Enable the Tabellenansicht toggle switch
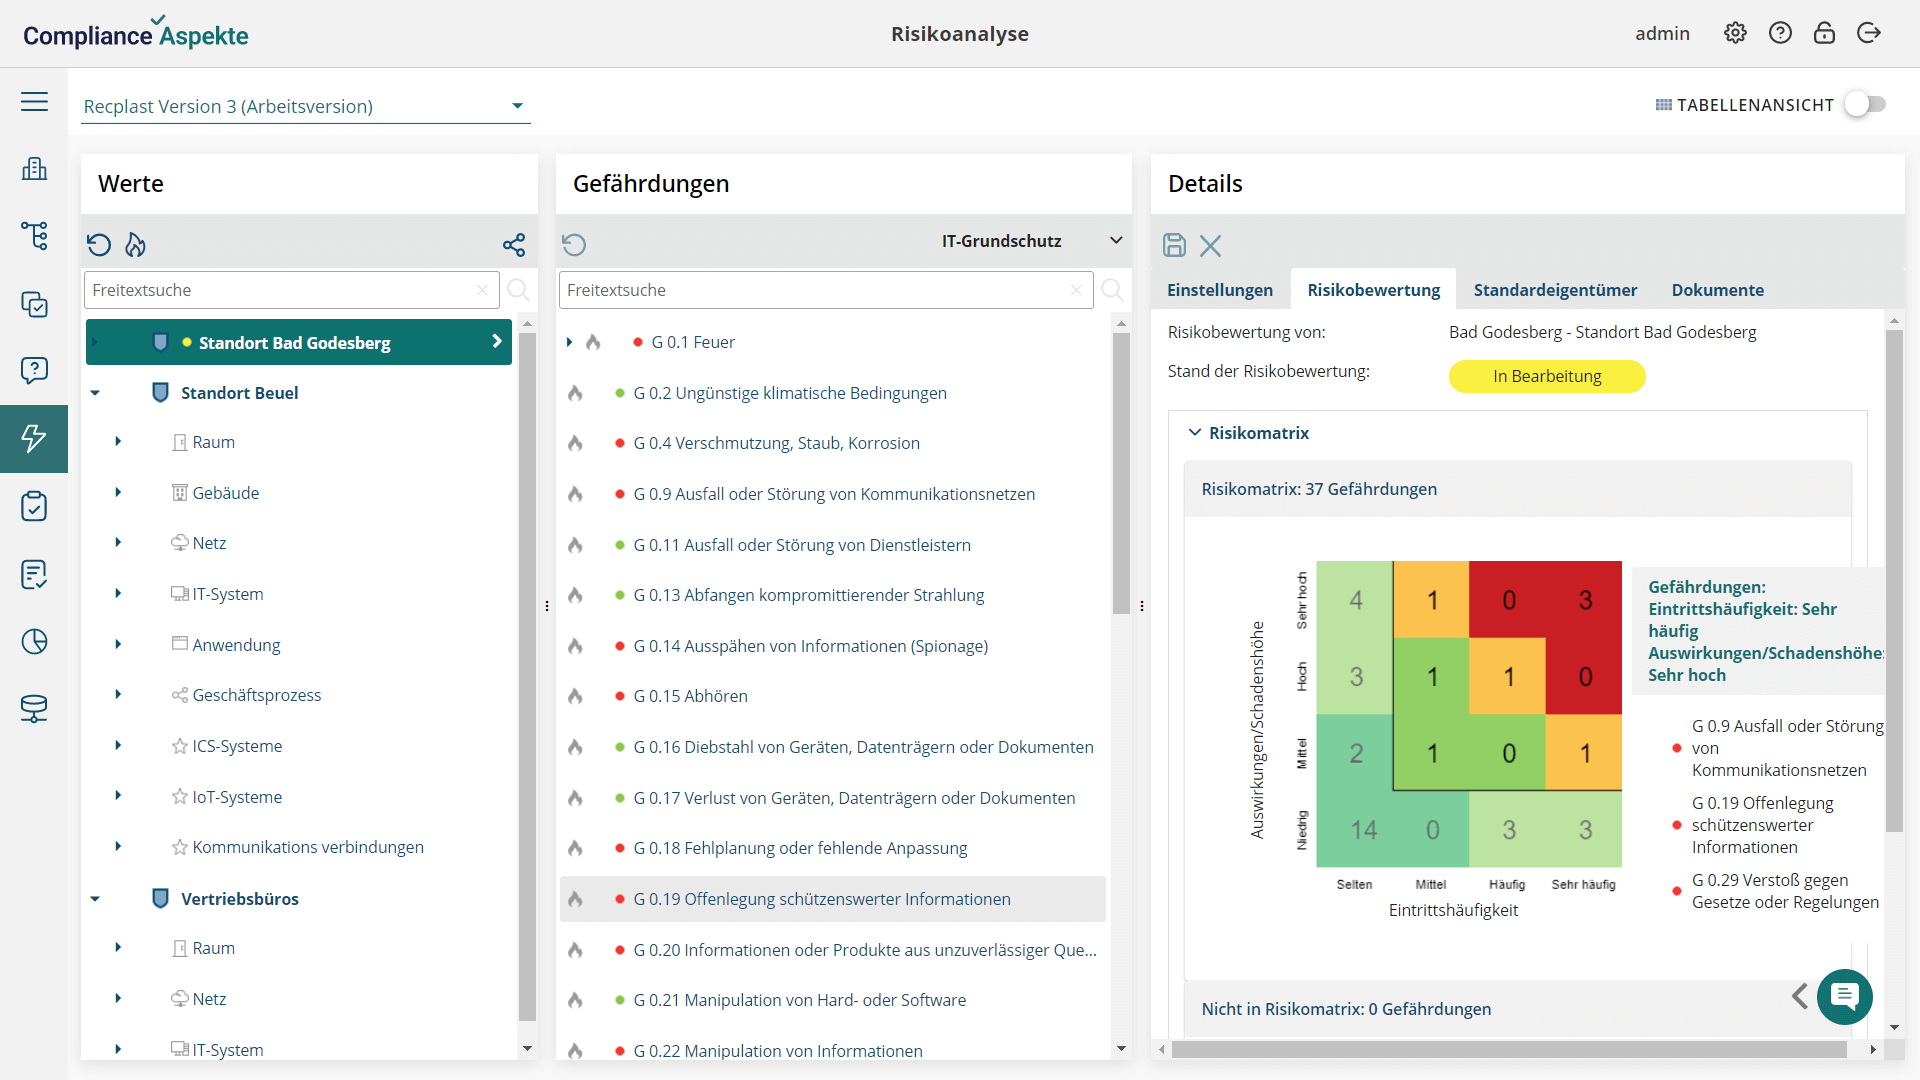 click(x=1864, y=104)
